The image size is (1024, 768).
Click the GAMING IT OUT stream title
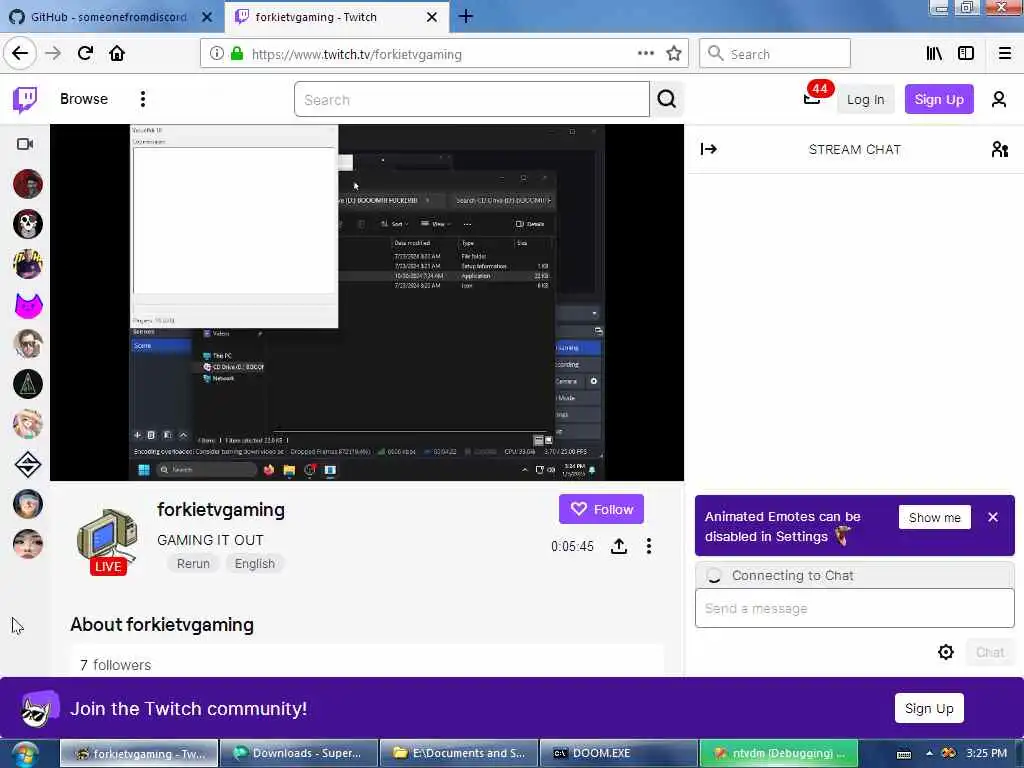[x=210, y=540]
